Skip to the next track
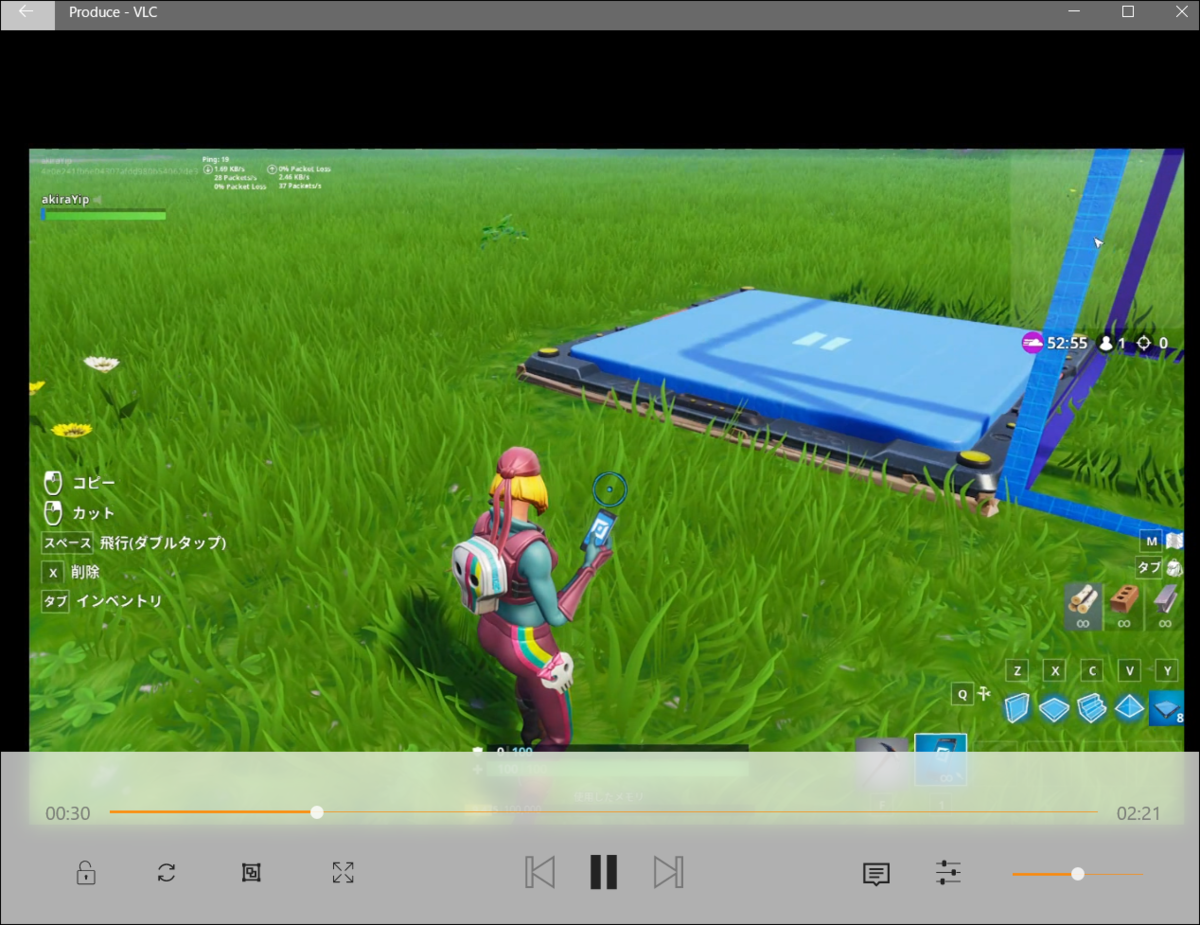The width and height of the screenshot is (1200, 925). click(x=668, y=872)
